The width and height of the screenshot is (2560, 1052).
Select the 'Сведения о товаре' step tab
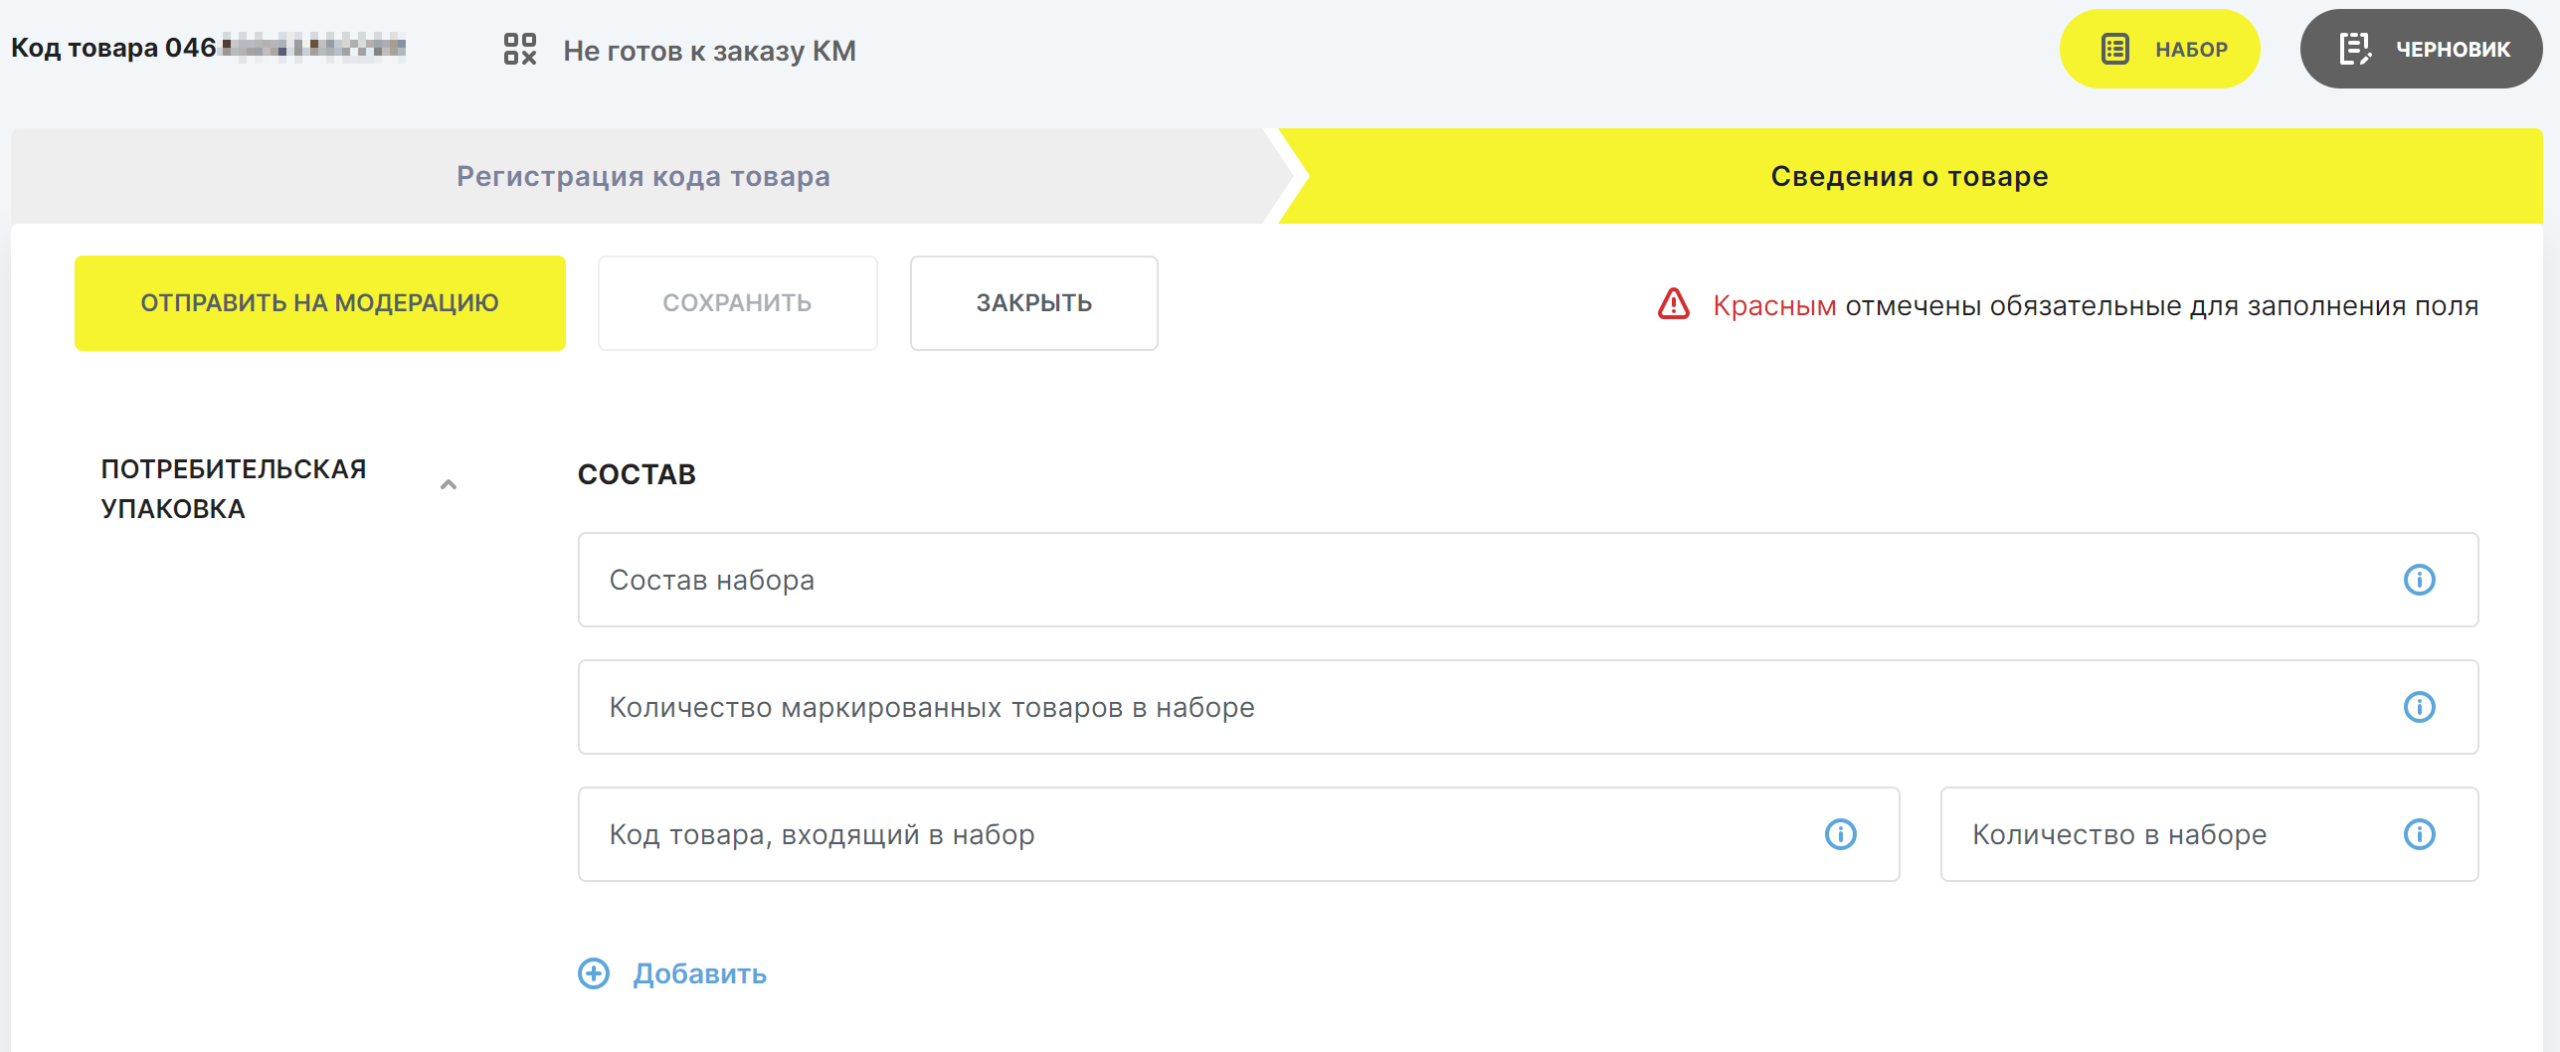point(1909,176)
